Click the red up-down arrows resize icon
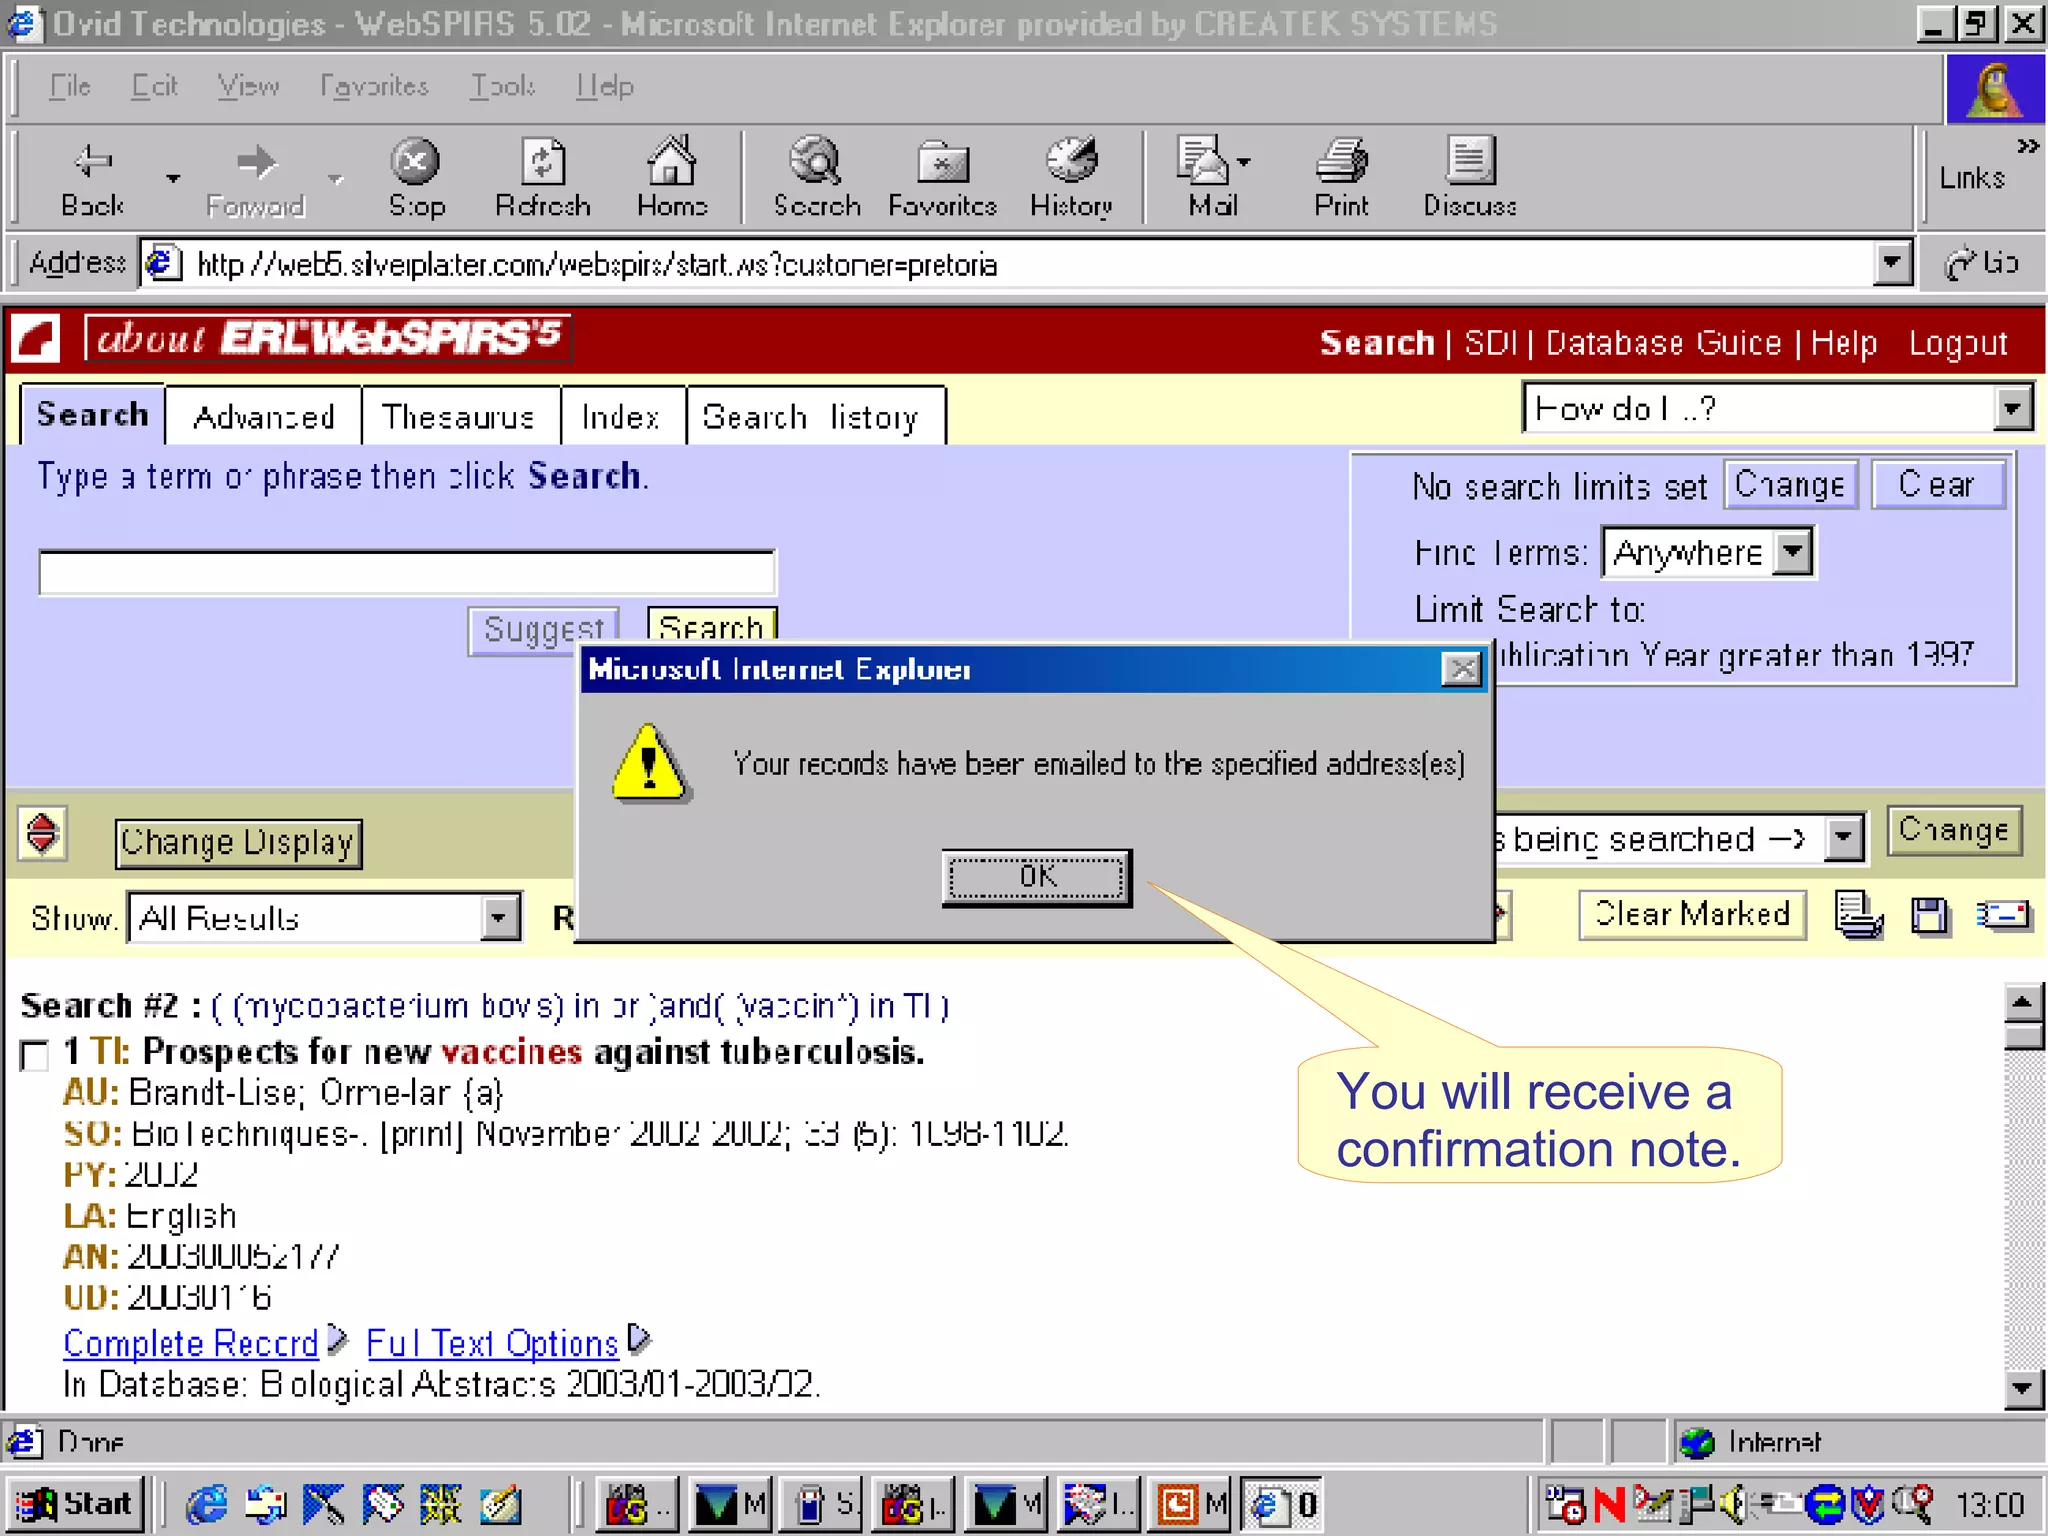The height and width of the screenshot is (1536, 2048). (x=42, y=833)
